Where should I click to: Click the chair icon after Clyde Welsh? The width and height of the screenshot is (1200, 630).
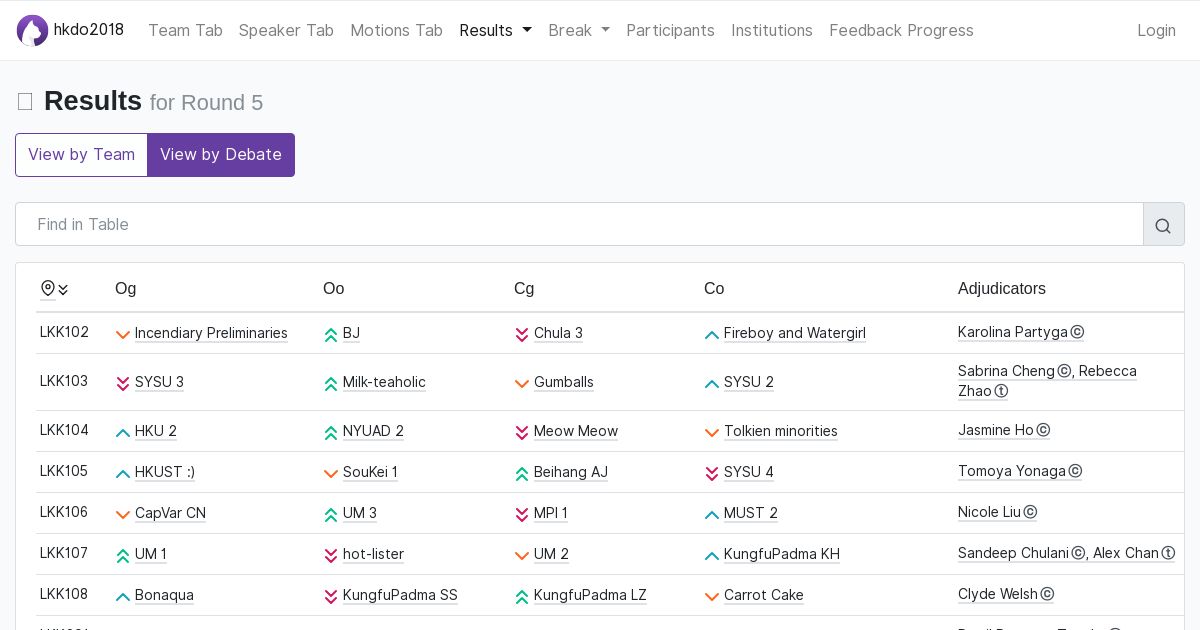pos(1047,594)
